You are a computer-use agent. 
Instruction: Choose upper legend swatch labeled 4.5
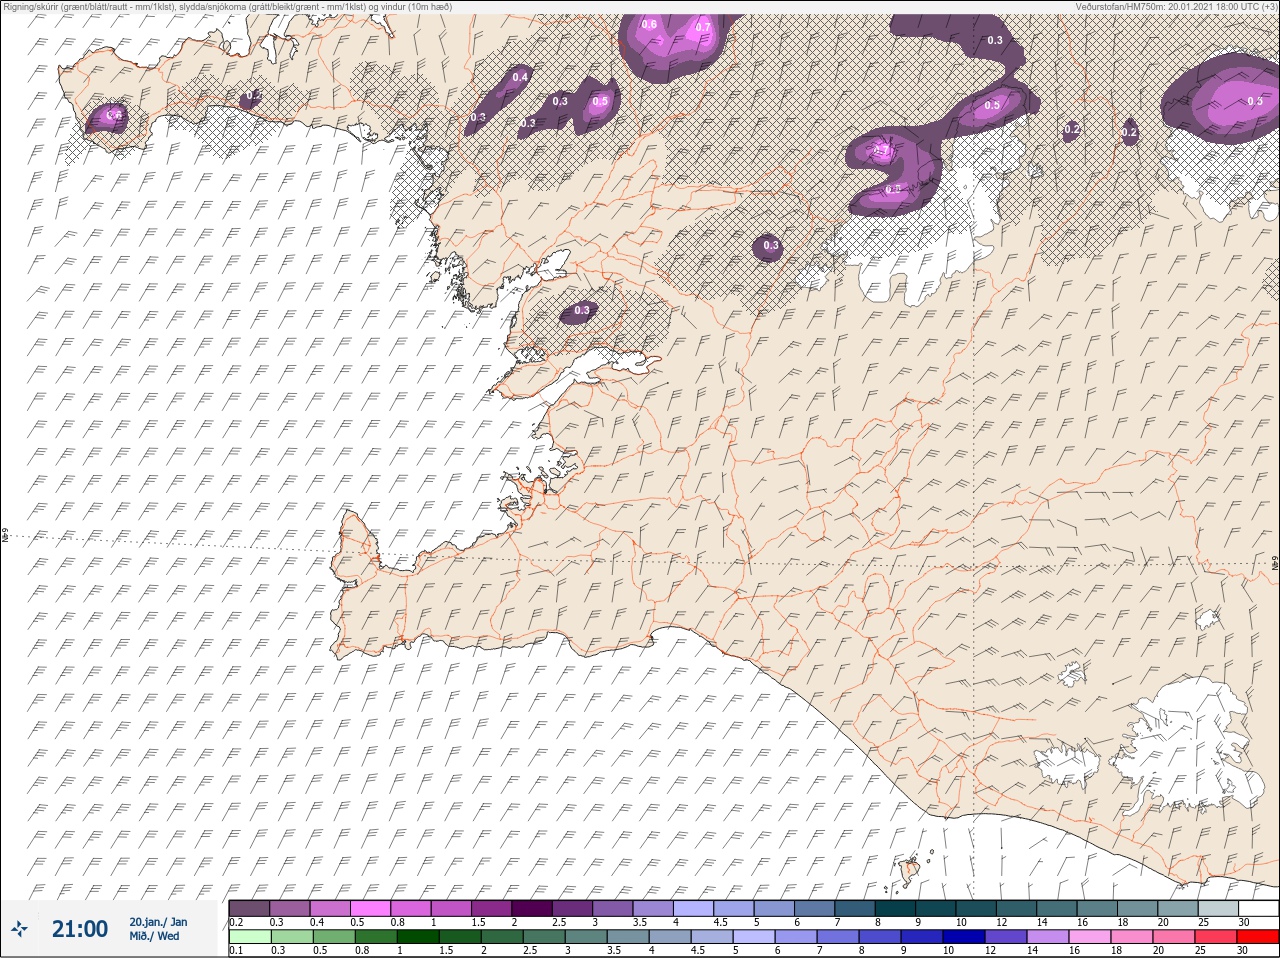coord(736,908)
